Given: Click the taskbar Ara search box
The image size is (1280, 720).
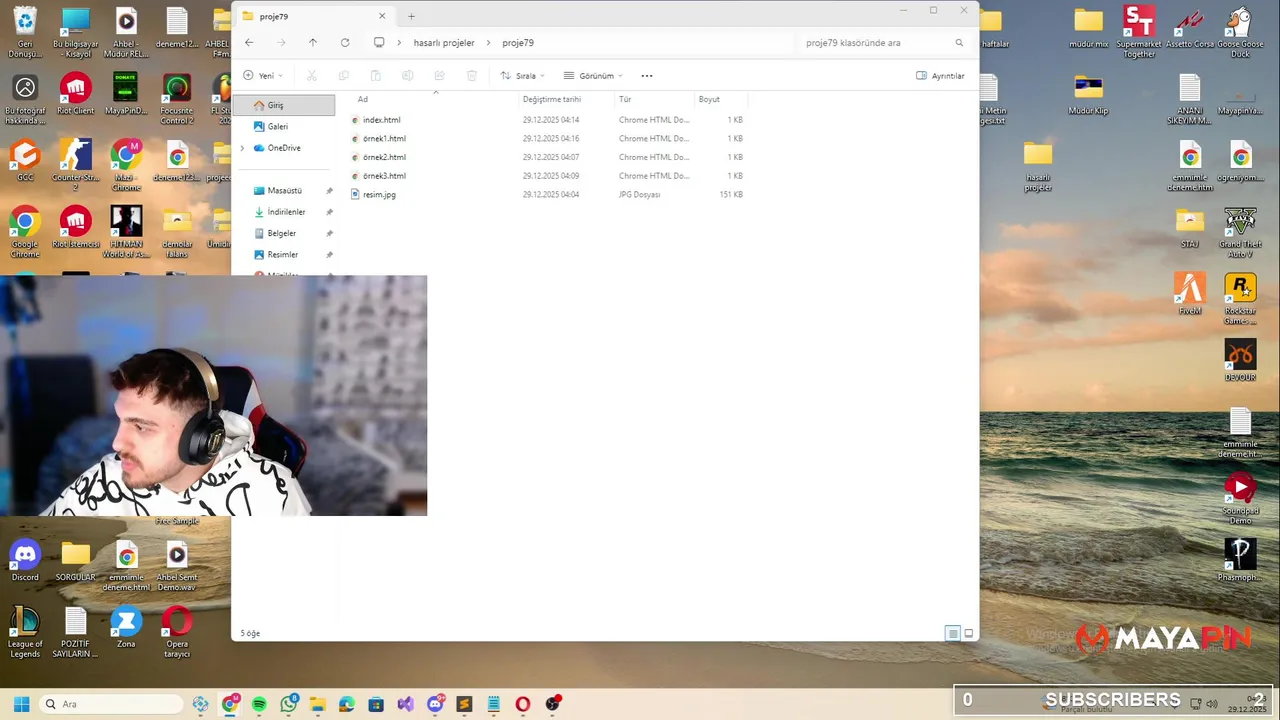Looking at the screenshot, I should pos(110,704).
